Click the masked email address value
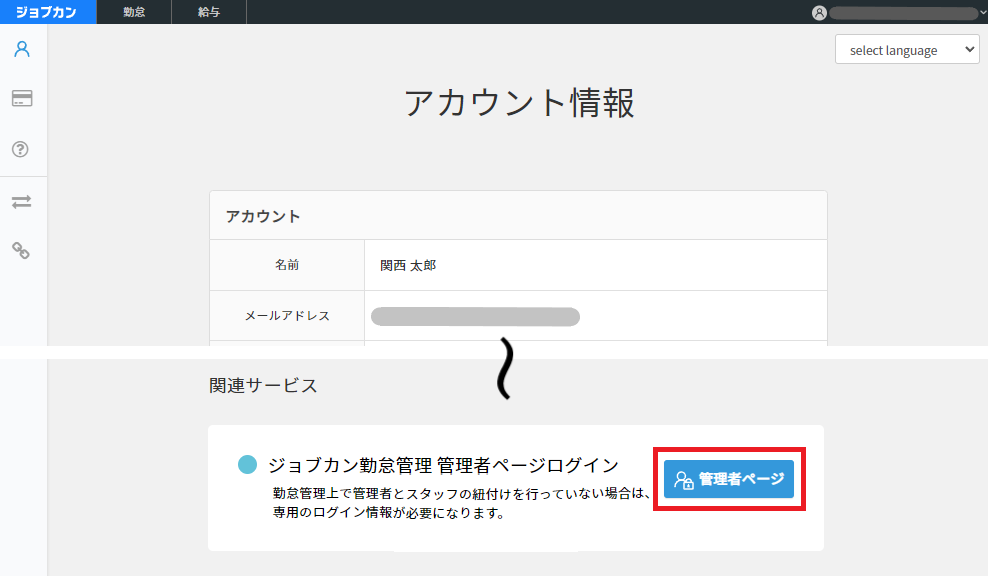This screenshot has width=988, height=576. [x=475, y=316]
